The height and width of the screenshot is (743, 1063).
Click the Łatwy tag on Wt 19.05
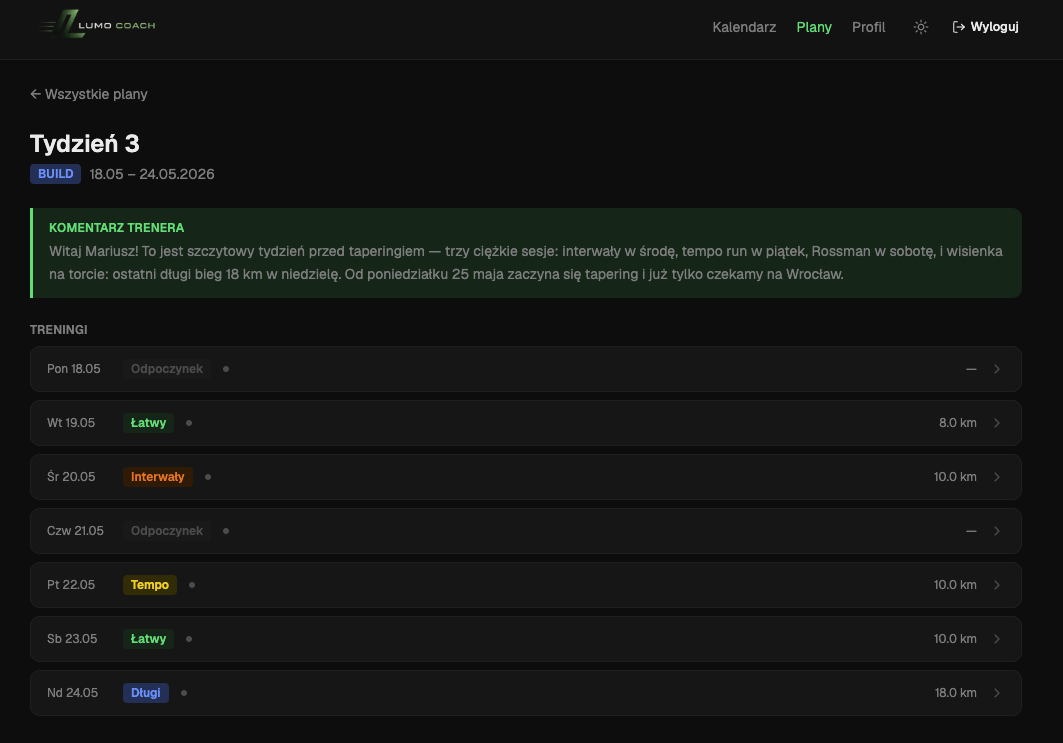coord(148,423)
